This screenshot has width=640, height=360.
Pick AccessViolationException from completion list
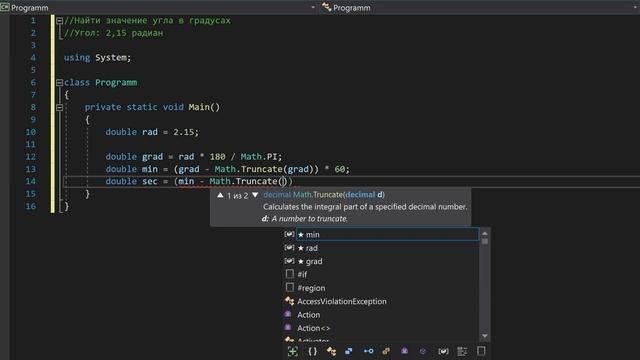(382, 301)
